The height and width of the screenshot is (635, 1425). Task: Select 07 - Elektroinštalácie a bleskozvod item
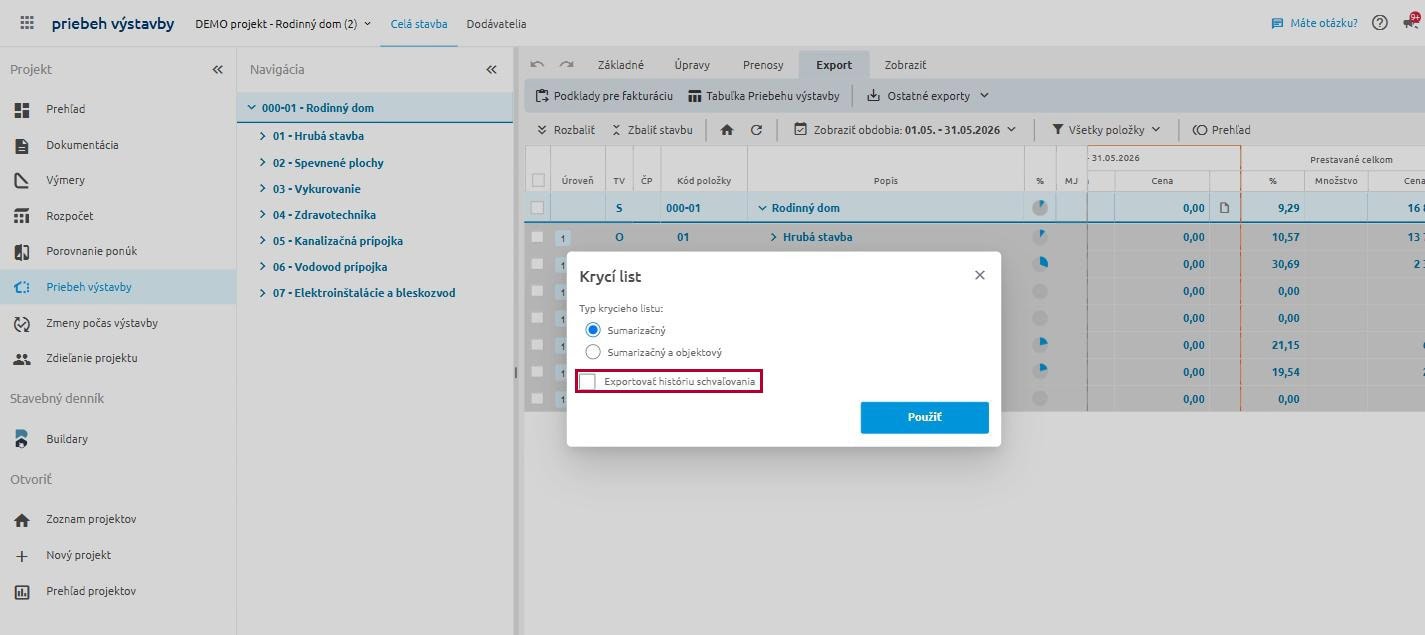coord(364,293)
